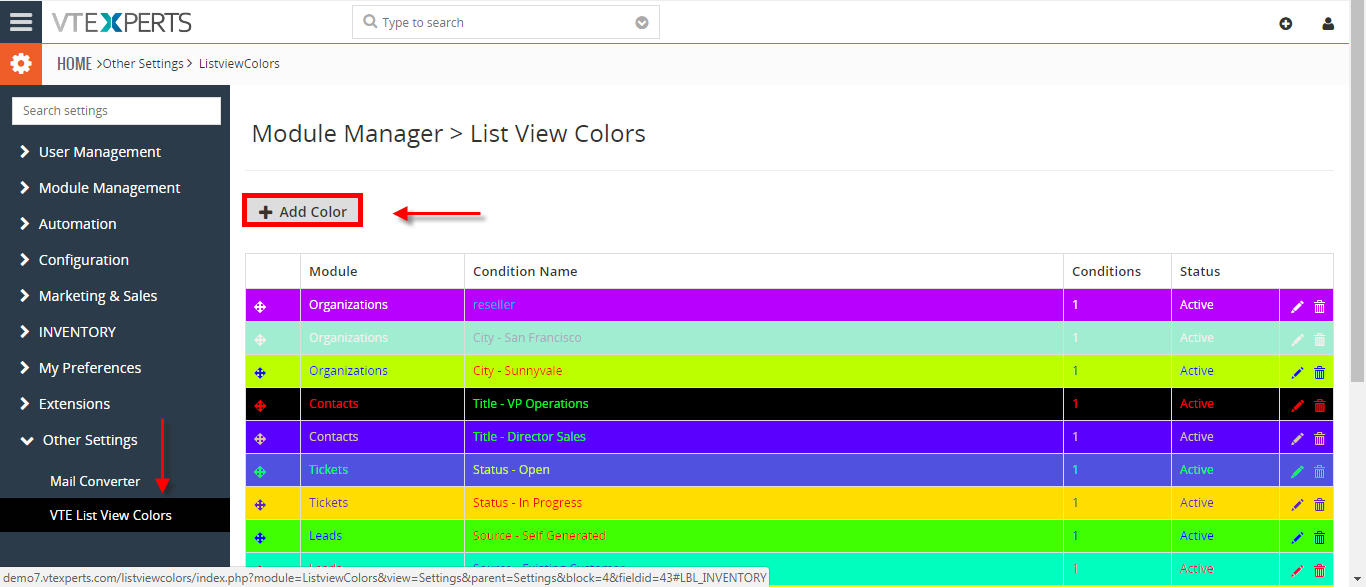The width and height of the screenshot is (1366, 587).
Task: Click move handle of VP Operations row
Action: (260, 405)
